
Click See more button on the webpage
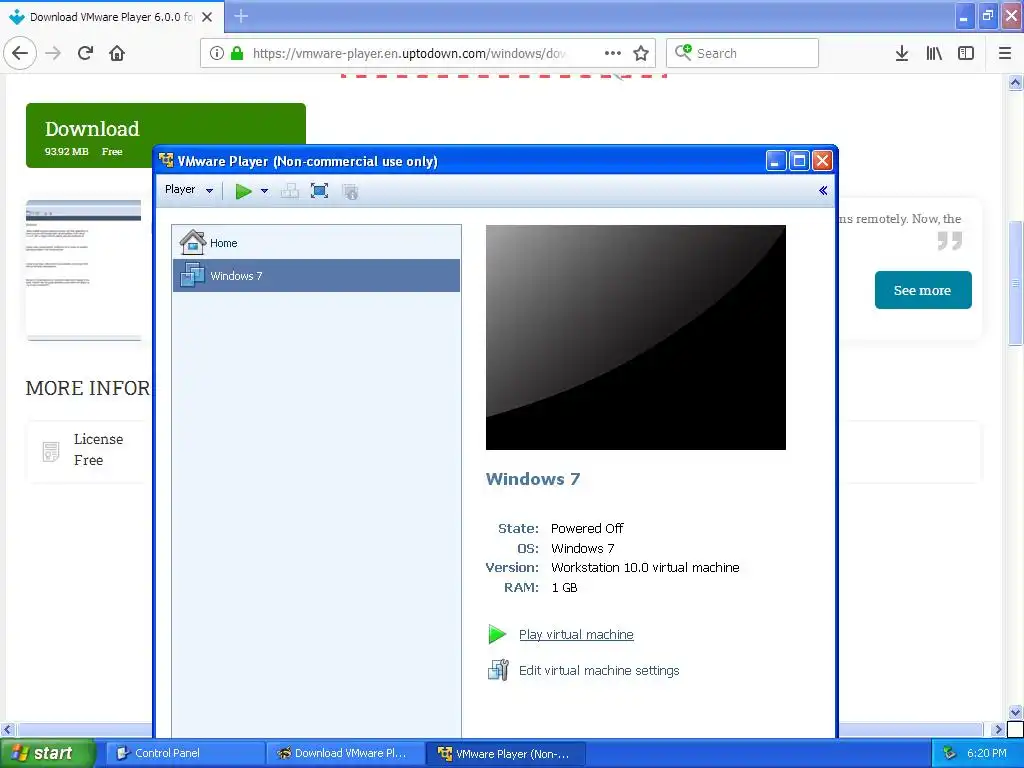[x=923, y=290]
